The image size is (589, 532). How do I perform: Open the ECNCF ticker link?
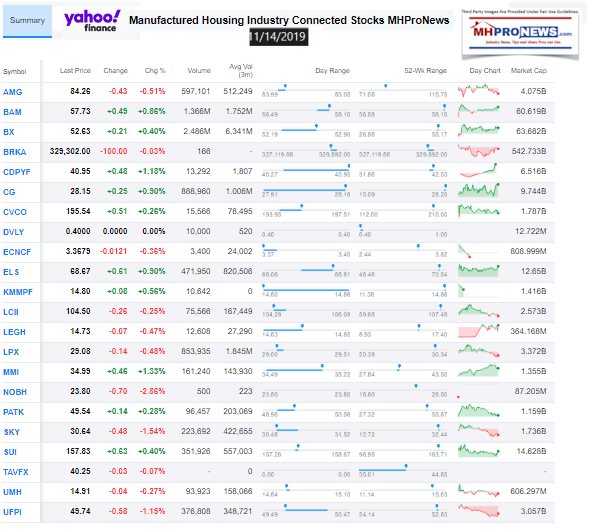(17, 252)
